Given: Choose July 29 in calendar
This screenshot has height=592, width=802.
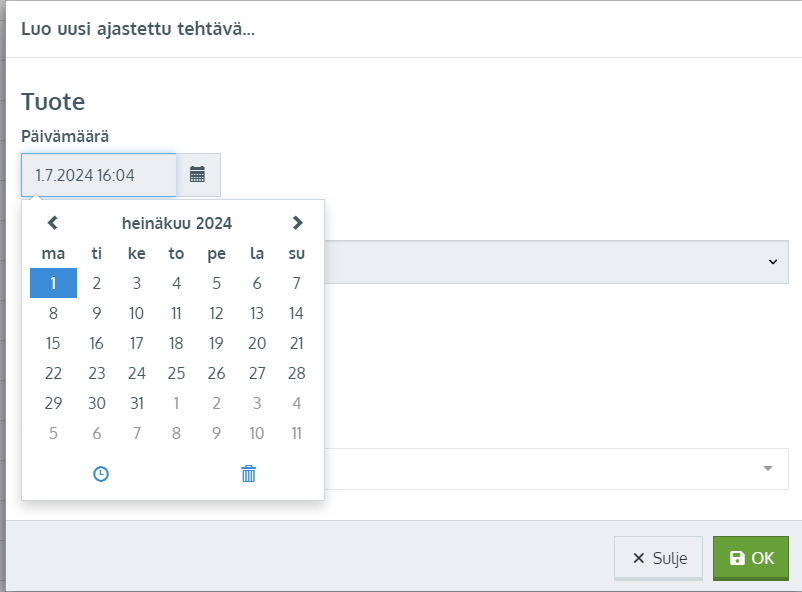Looking at the screenshot, I should [x=53, y=404].
